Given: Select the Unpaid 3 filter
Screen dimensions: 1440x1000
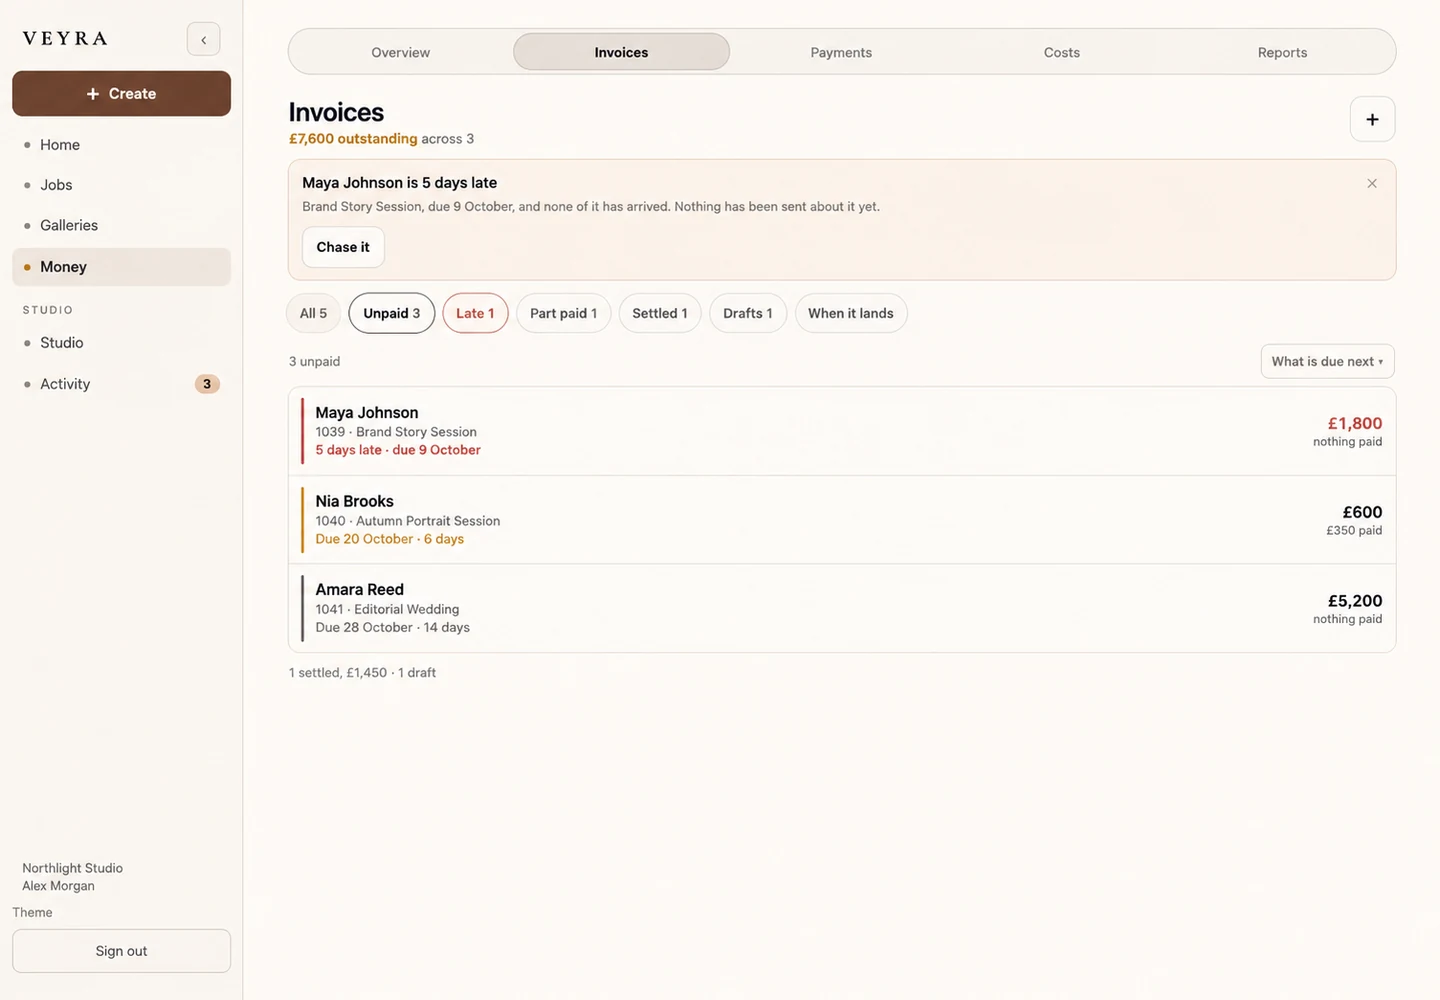Looking at the screenshot, I should tap(392, 313).
